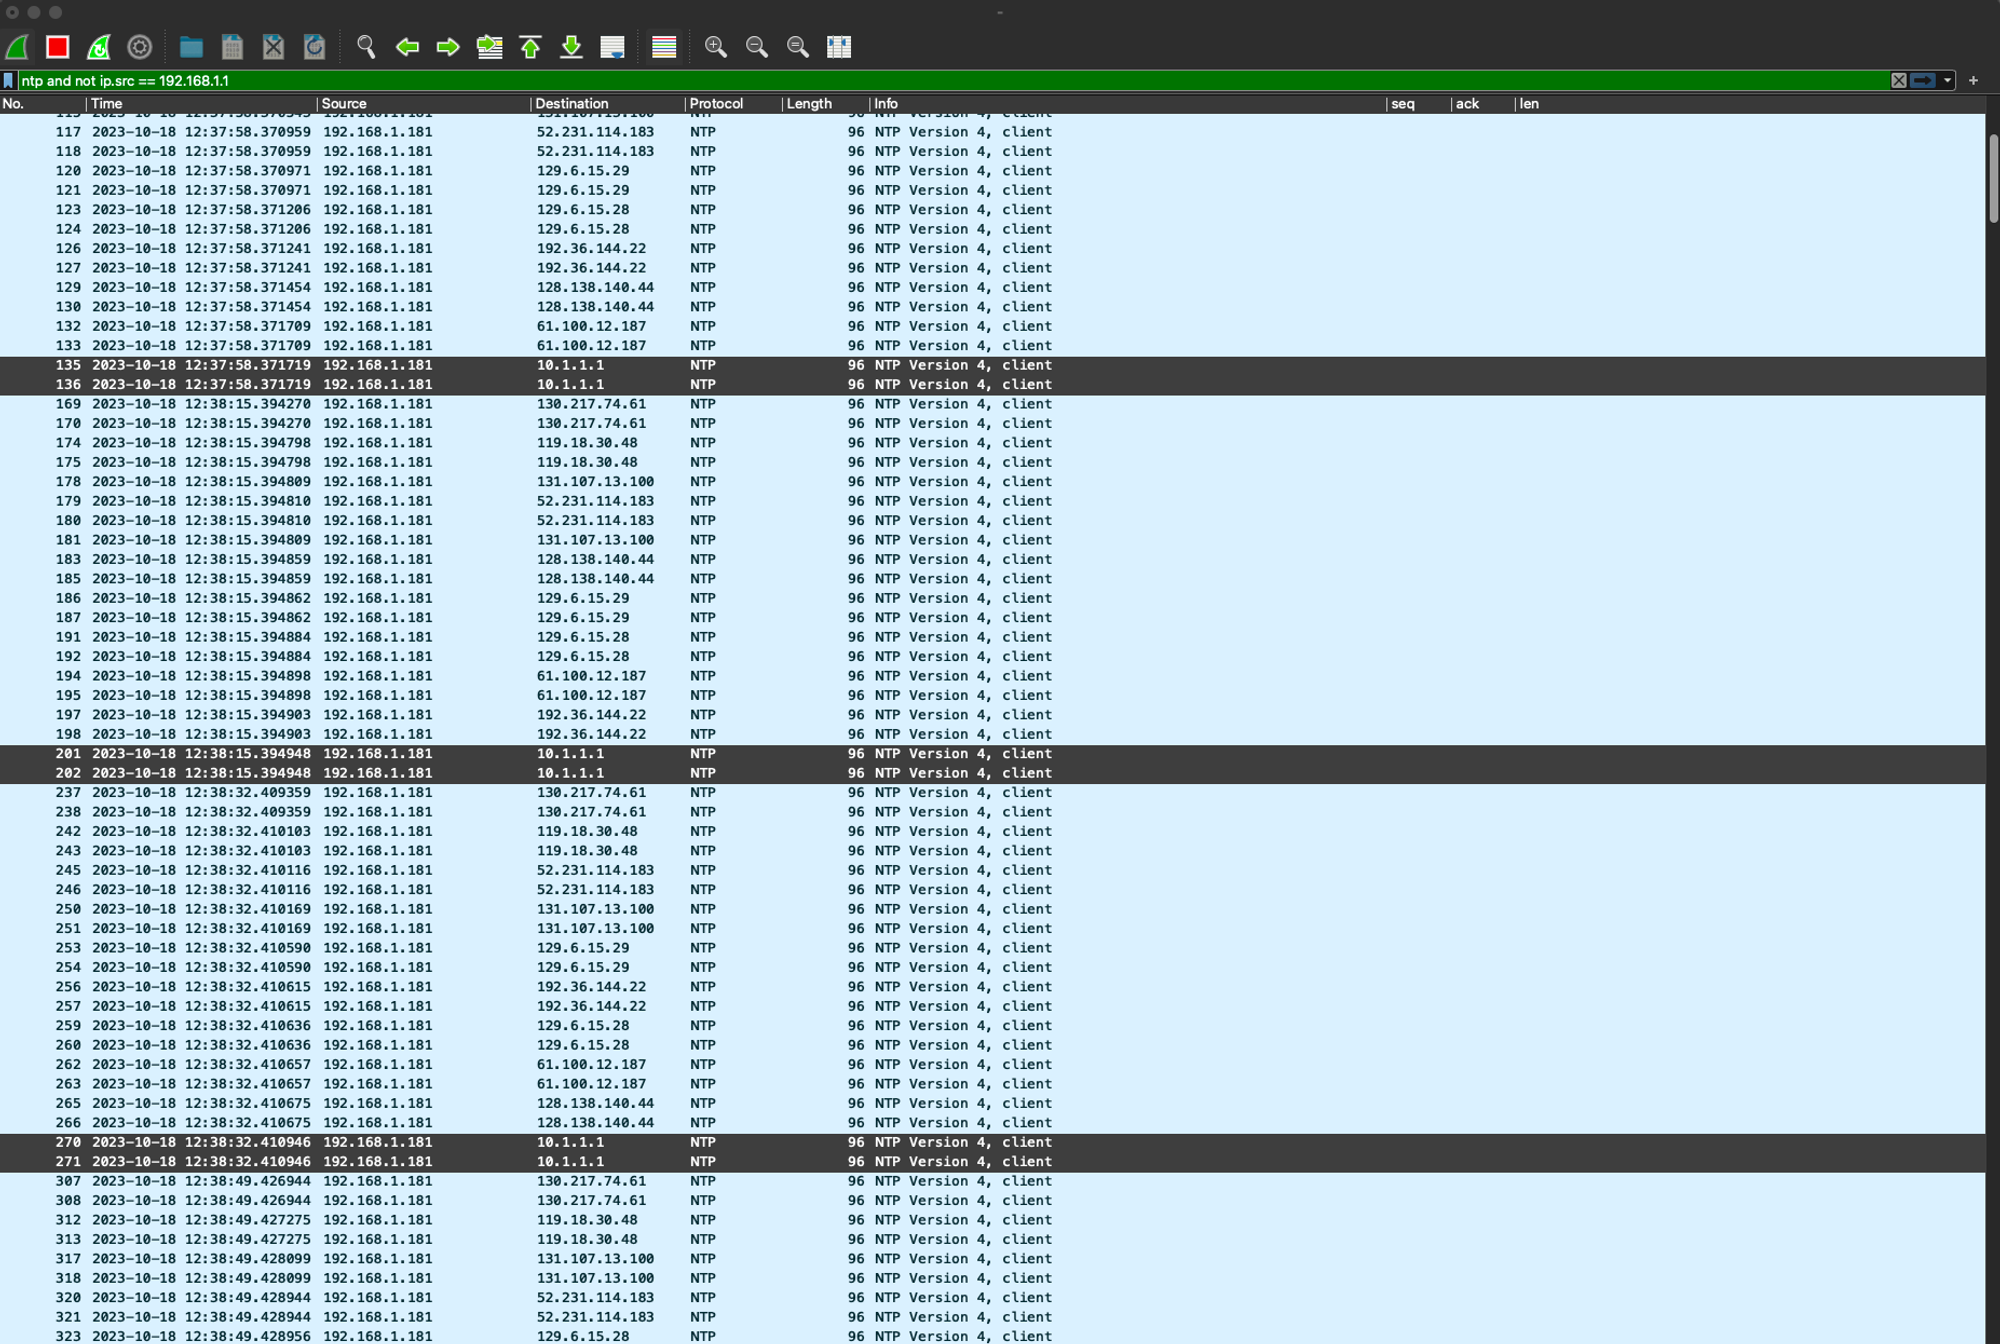The height and width of the screenshot is (1344, 2000).
Task: Open display filter bookmark menu
Action: (9, 81)
